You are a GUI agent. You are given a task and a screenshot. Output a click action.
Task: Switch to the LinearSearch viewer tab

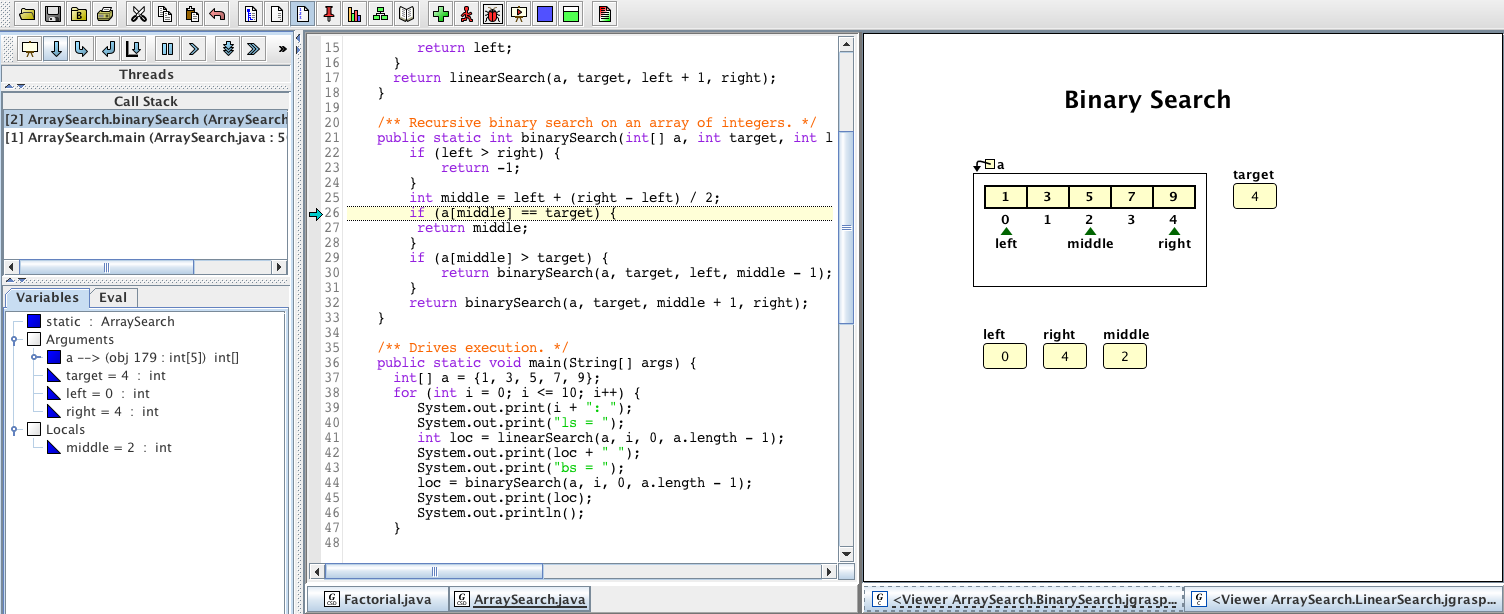tap(1345, 599)
